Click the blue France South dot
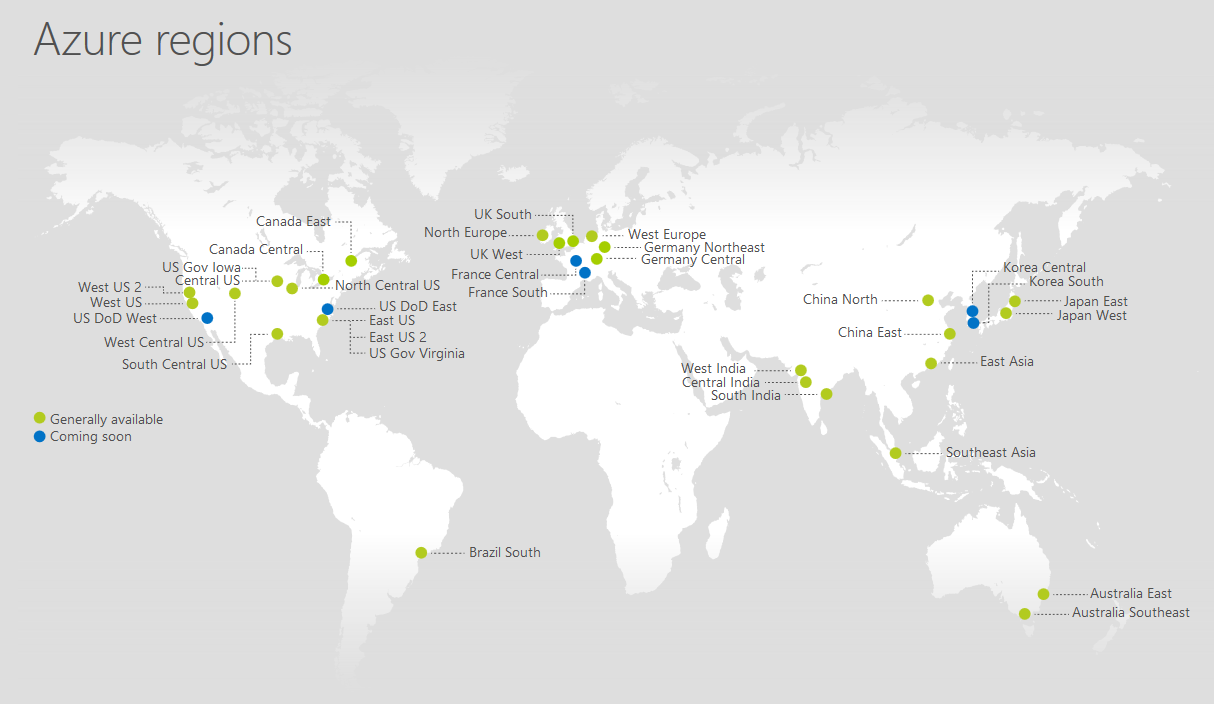The image size is (1214, 704). [585, 272]
